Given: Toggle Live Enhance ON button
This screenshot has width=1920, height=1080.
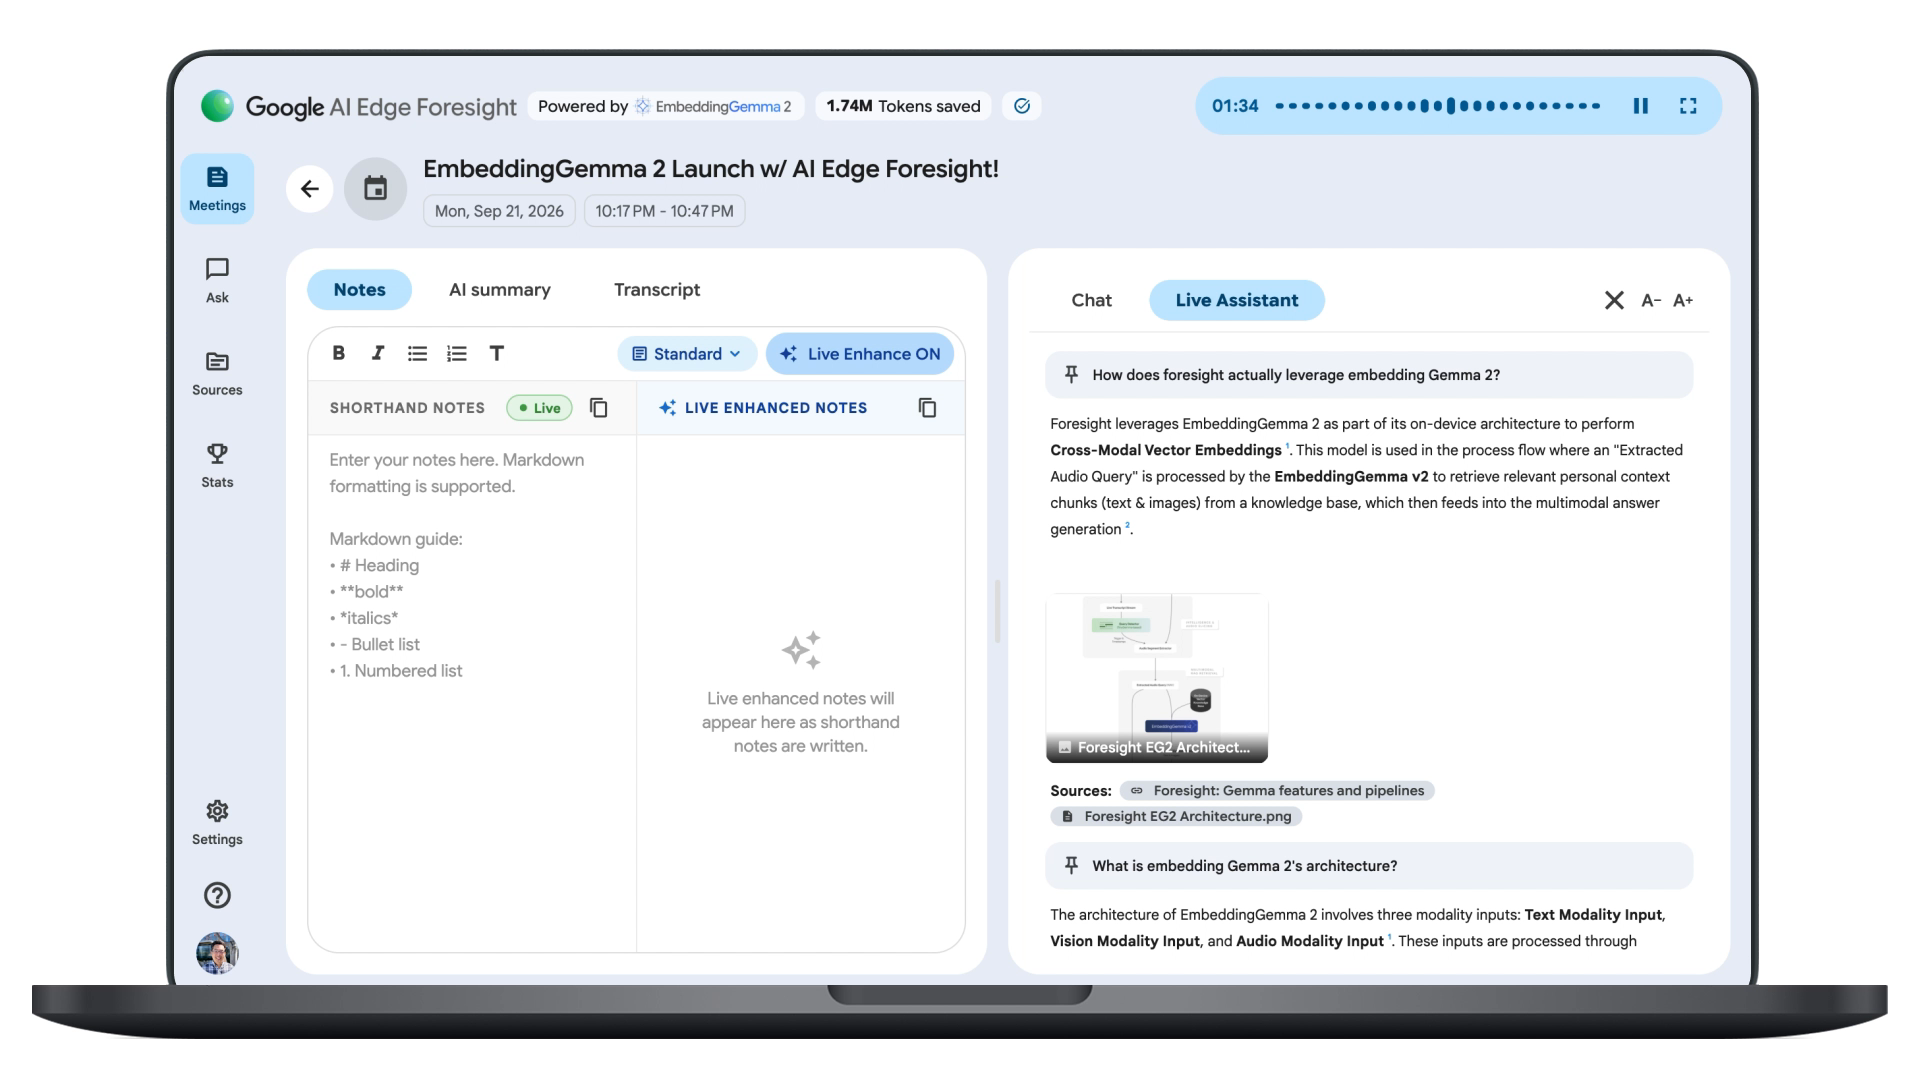Looking at the screenshot, I should point(860,354).
